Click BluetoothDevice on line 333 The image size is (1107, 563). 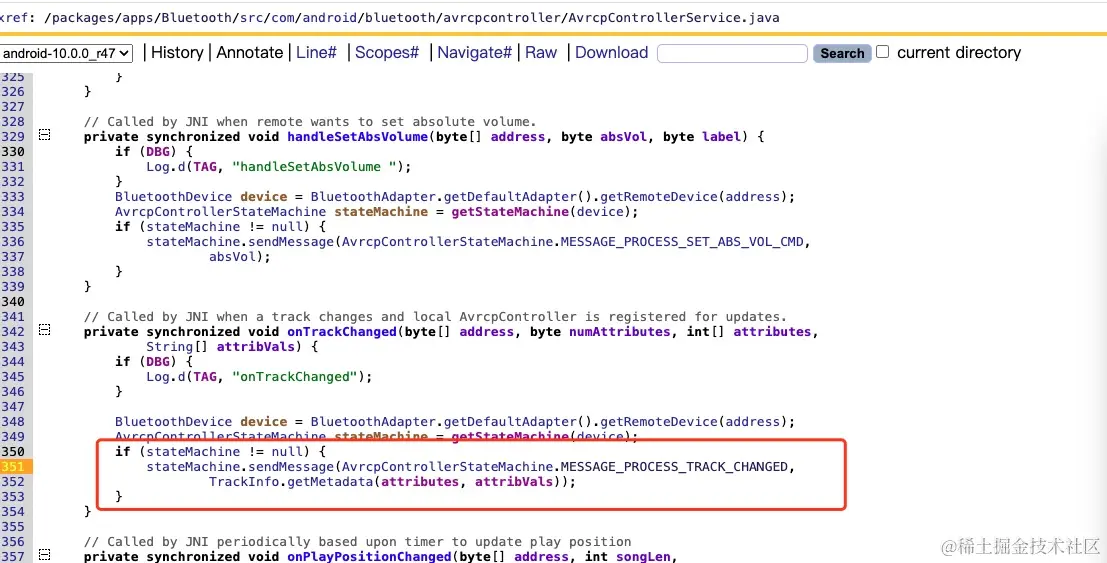click(174, 196)
